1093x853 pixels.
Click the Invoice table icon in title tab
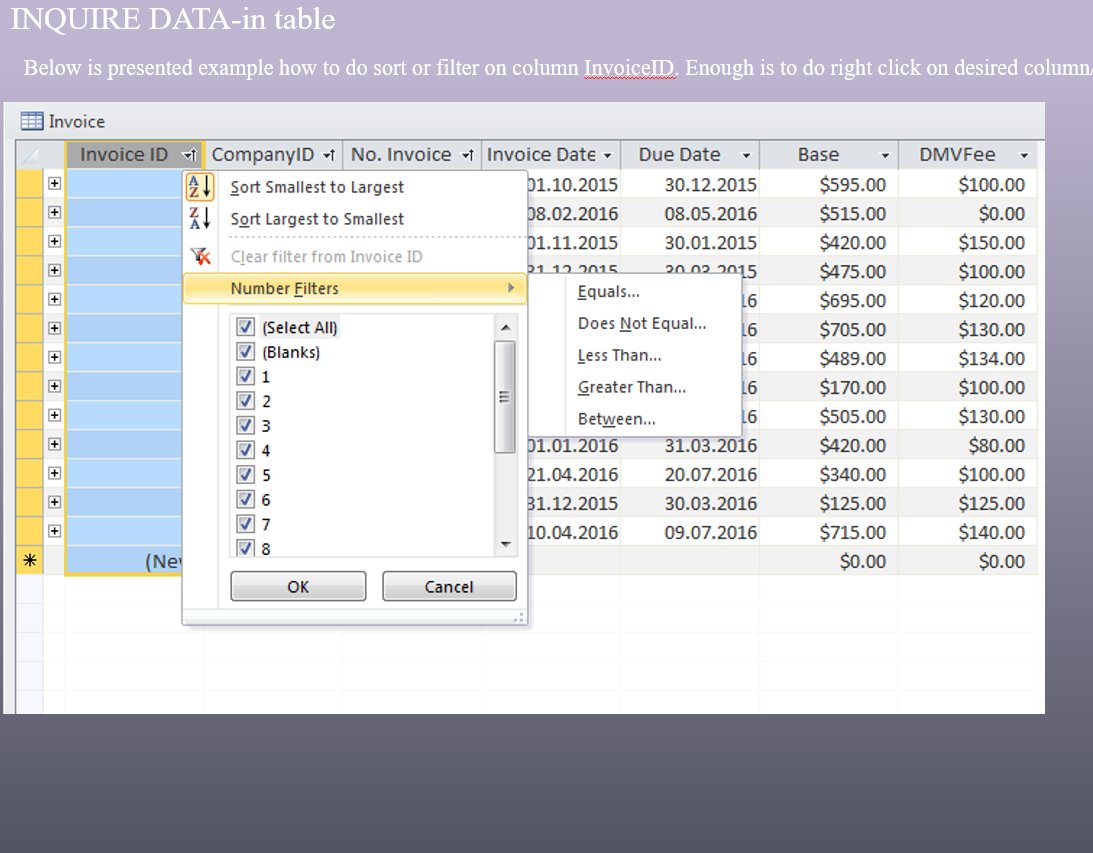32,121
